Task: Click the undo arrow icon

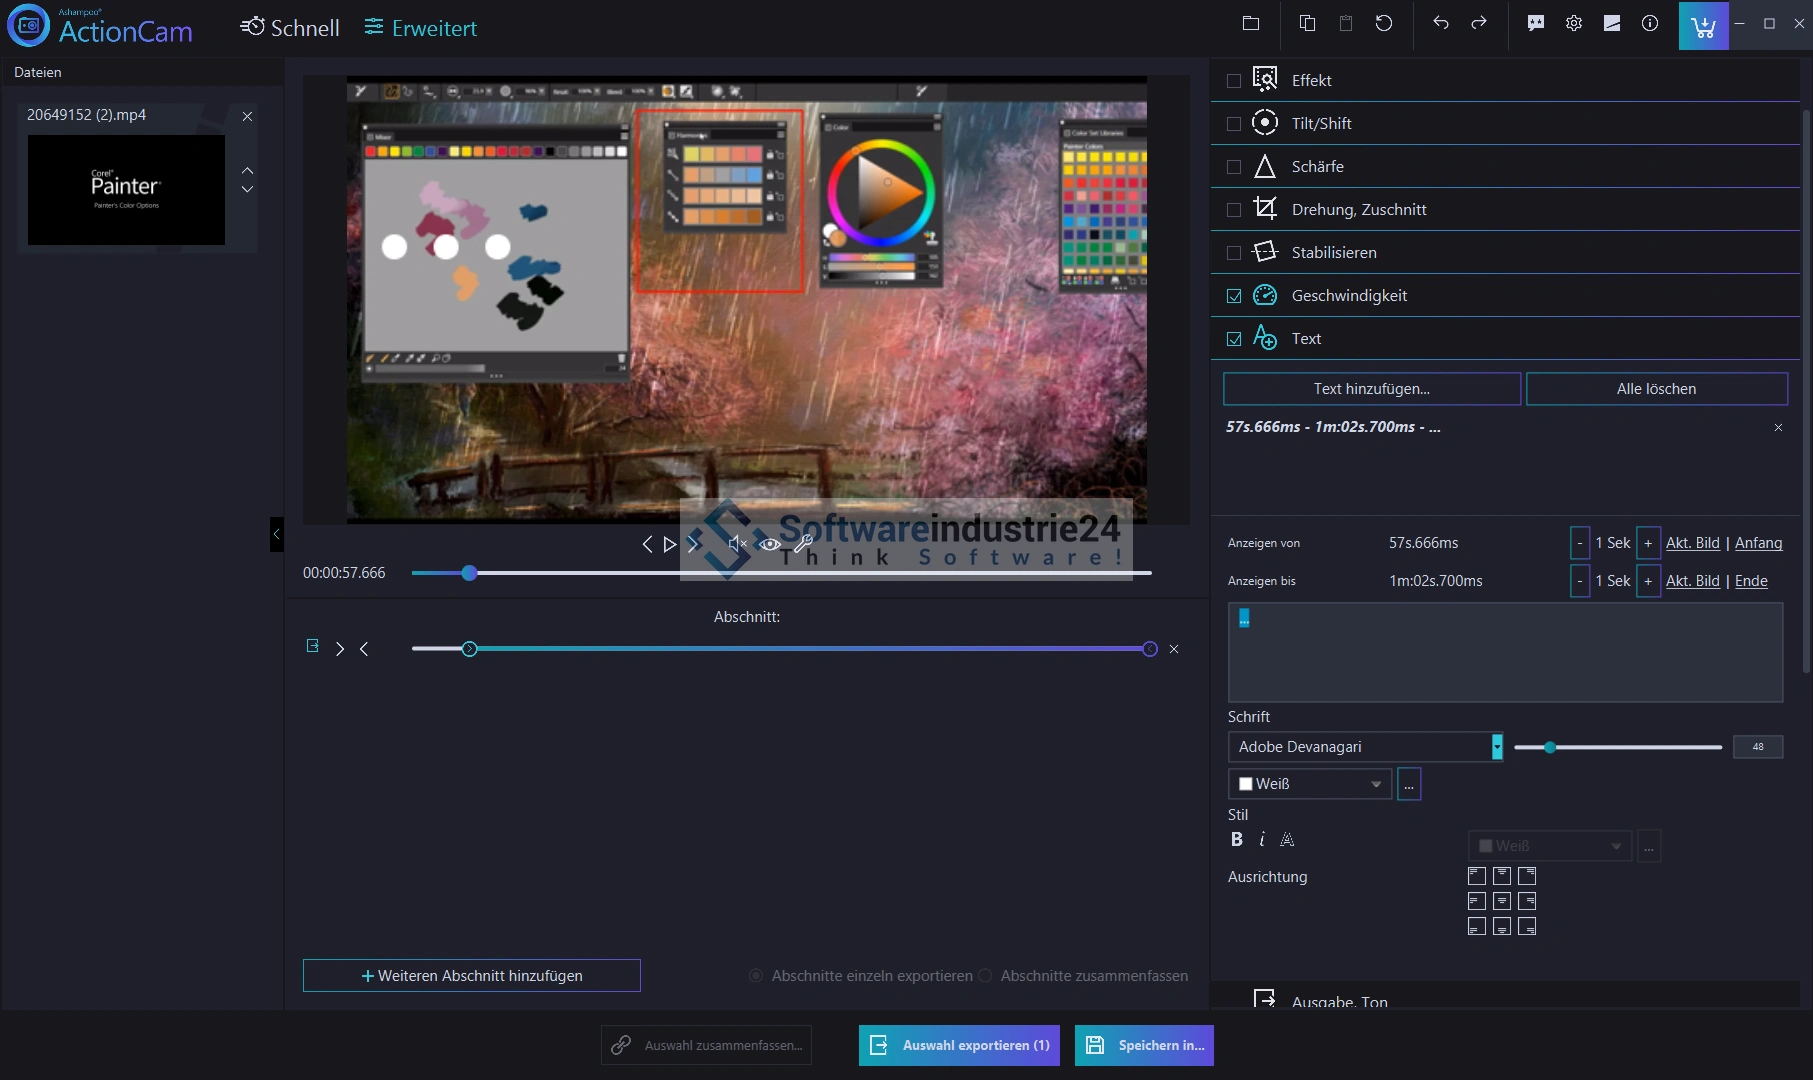Action: [1440, 23]
